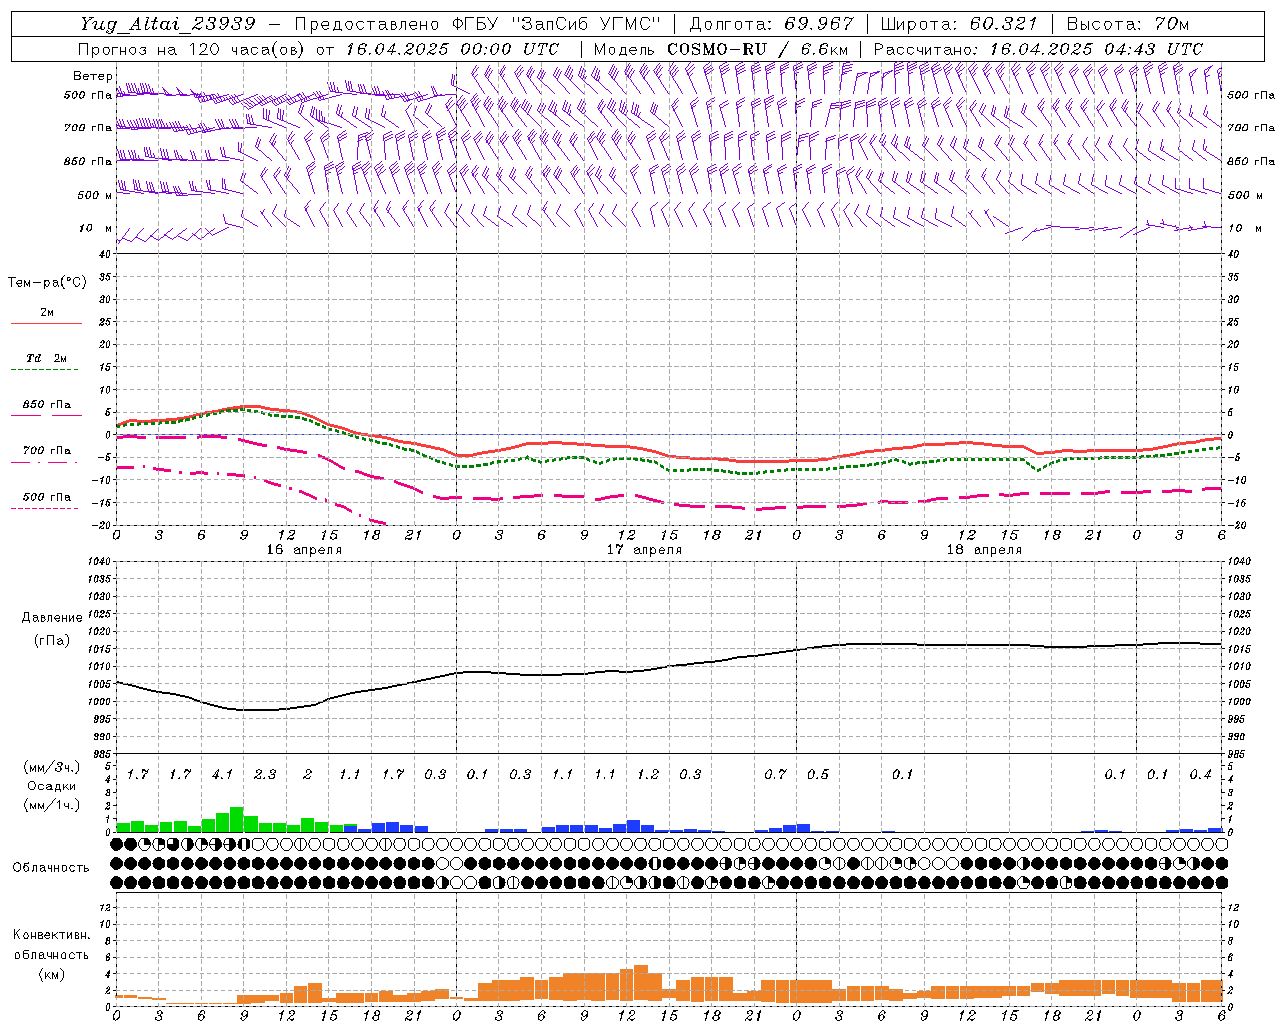Select the elevation text "Высота: 70м"
This screenshot has width=1280, height=1024.
click(x=1128, y=24)
